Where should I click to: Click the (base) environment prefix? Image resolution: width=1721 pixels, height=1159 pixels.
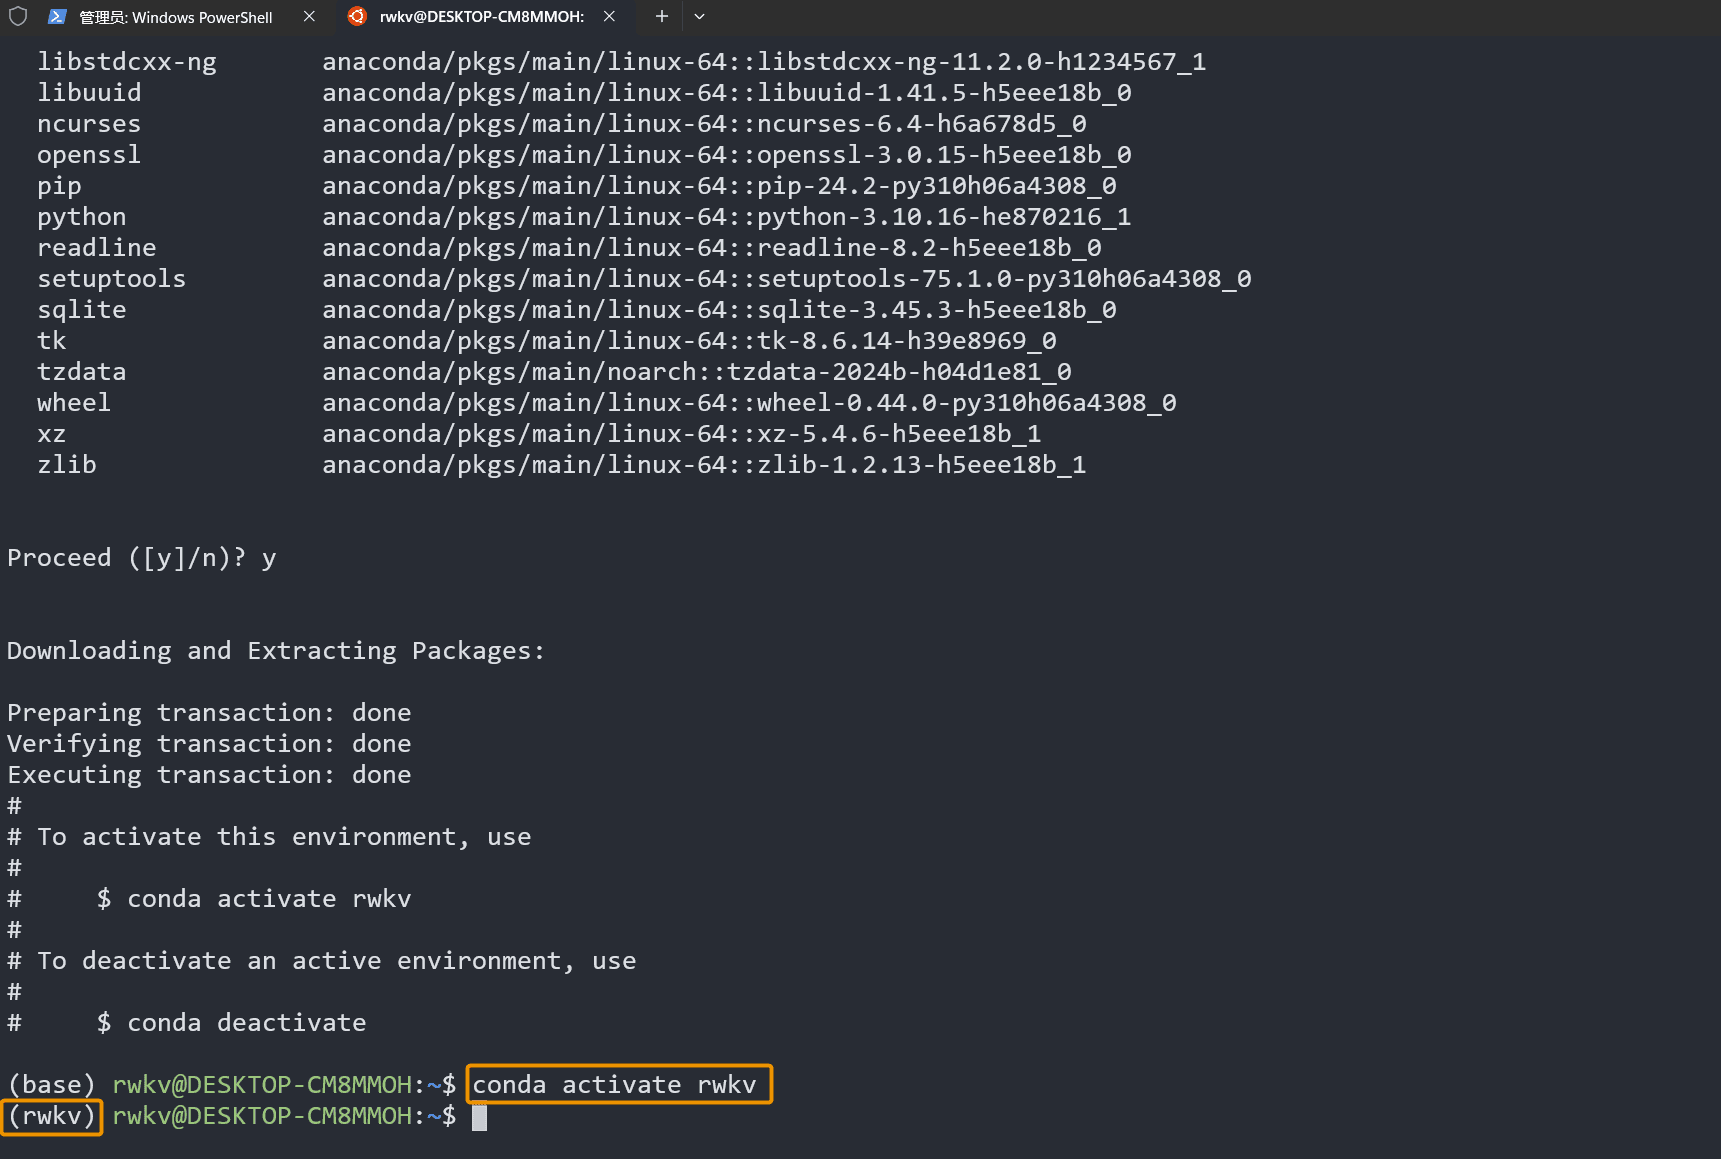(52, 1085)
